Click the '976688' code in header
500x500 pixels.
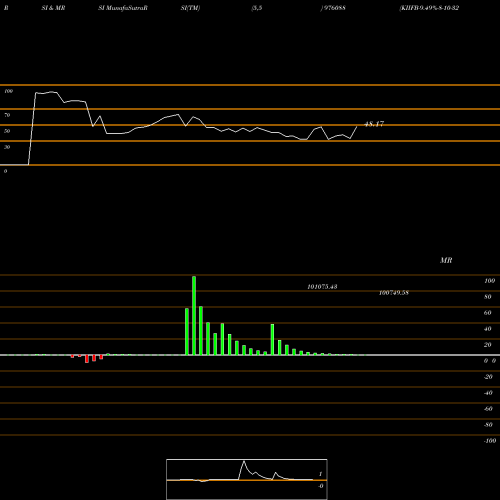point(334,8)
